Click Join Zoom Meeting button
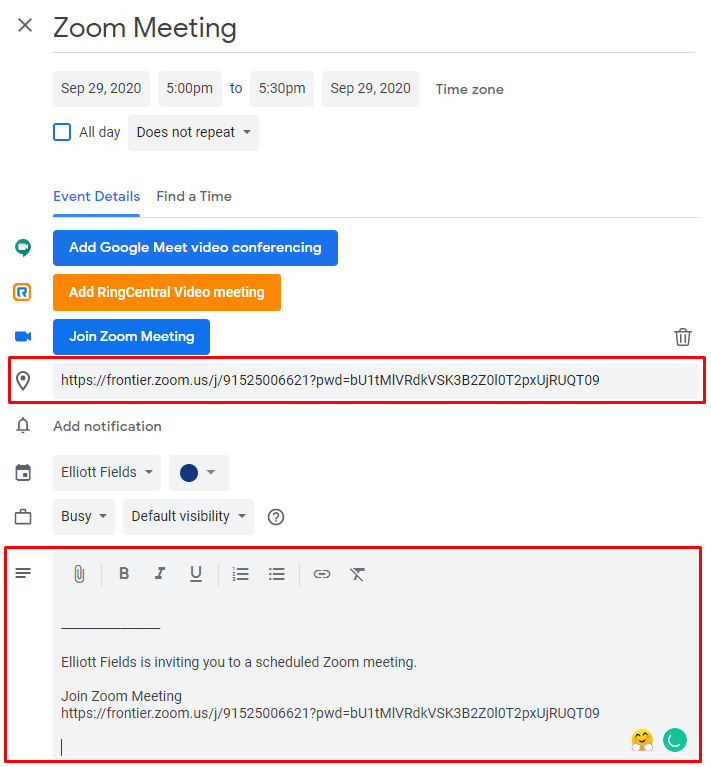The image size is (711, 767). coord(132,337)
